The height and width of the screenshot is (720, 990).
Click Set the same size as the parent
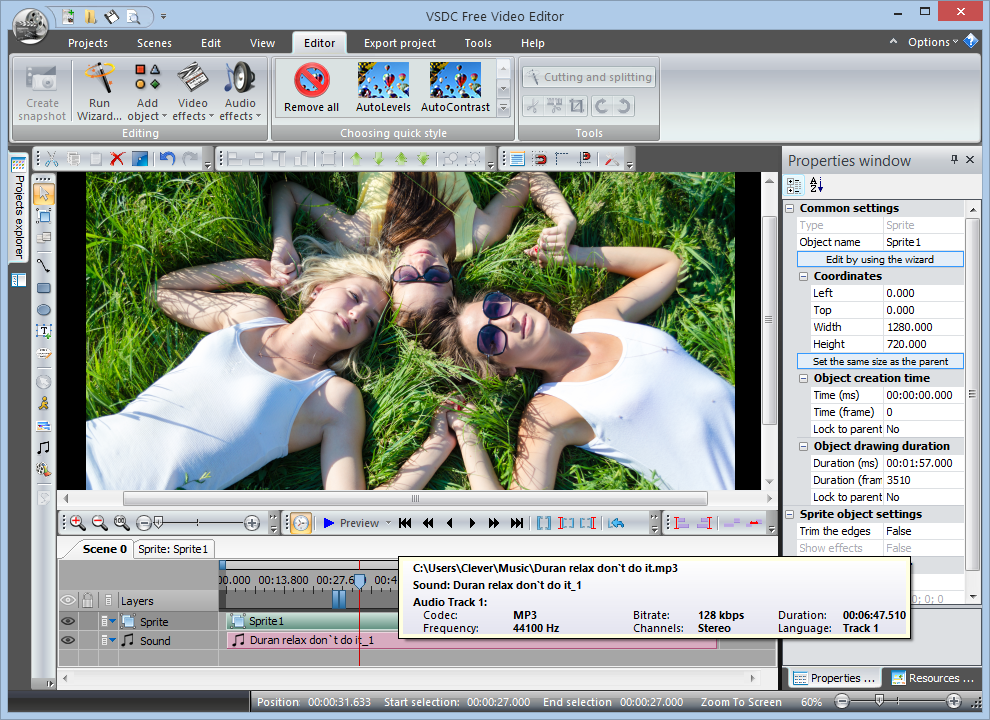879,361
